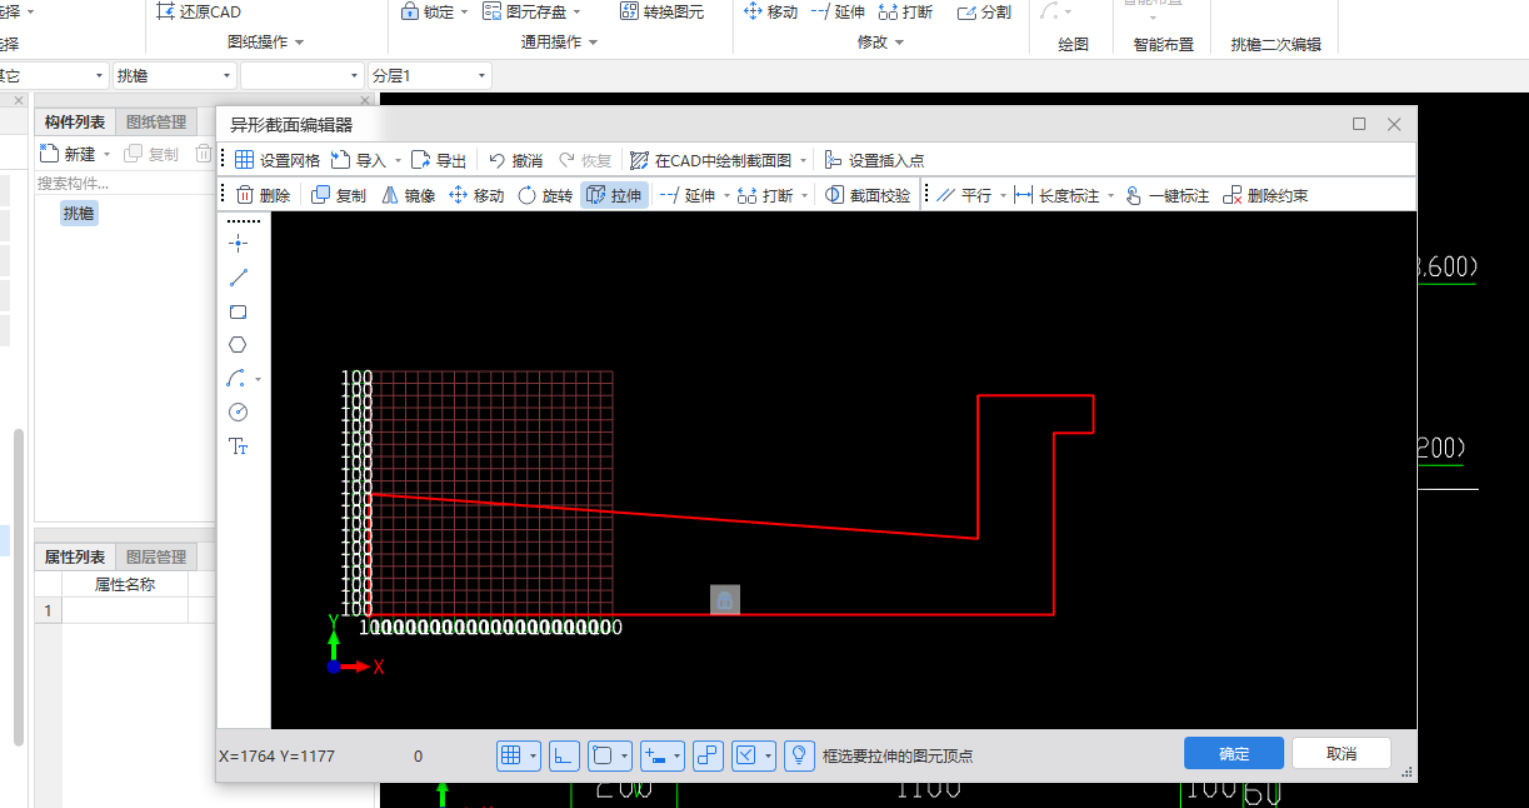Click the 复制 tool in the section editor
This screenshot has height=808, width=1529.
coord(339,195)
